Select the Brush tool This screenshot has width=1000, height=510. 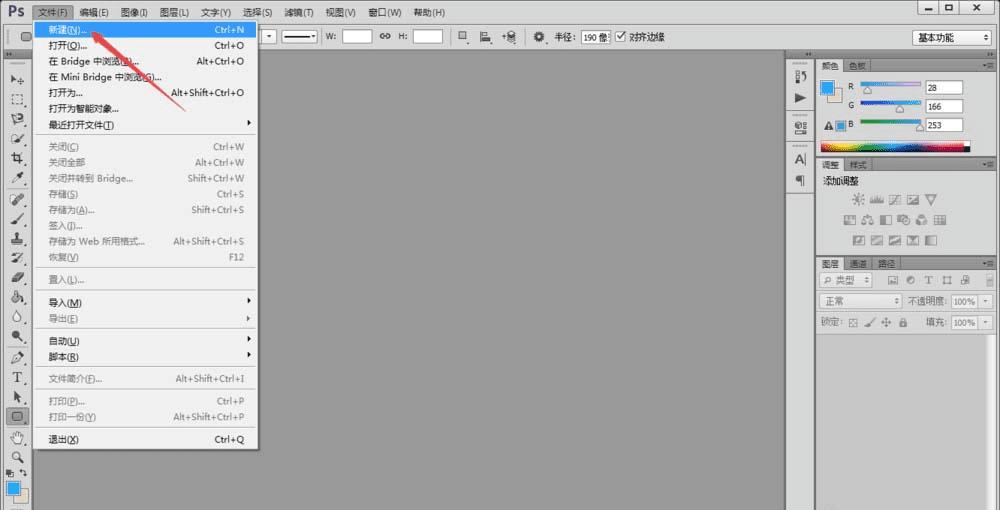pos(17,219)
